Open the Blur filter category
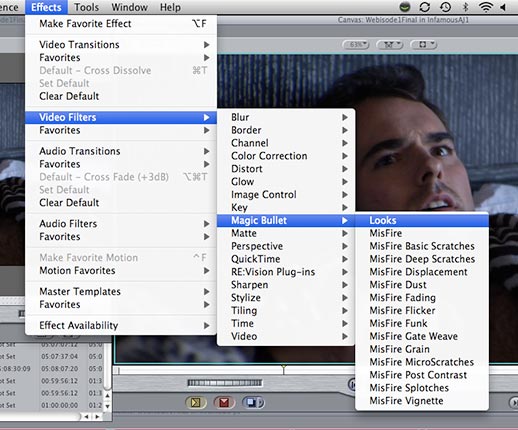Image resolution: width=518 pixels, height=430 pixels. tap(286, 117)
